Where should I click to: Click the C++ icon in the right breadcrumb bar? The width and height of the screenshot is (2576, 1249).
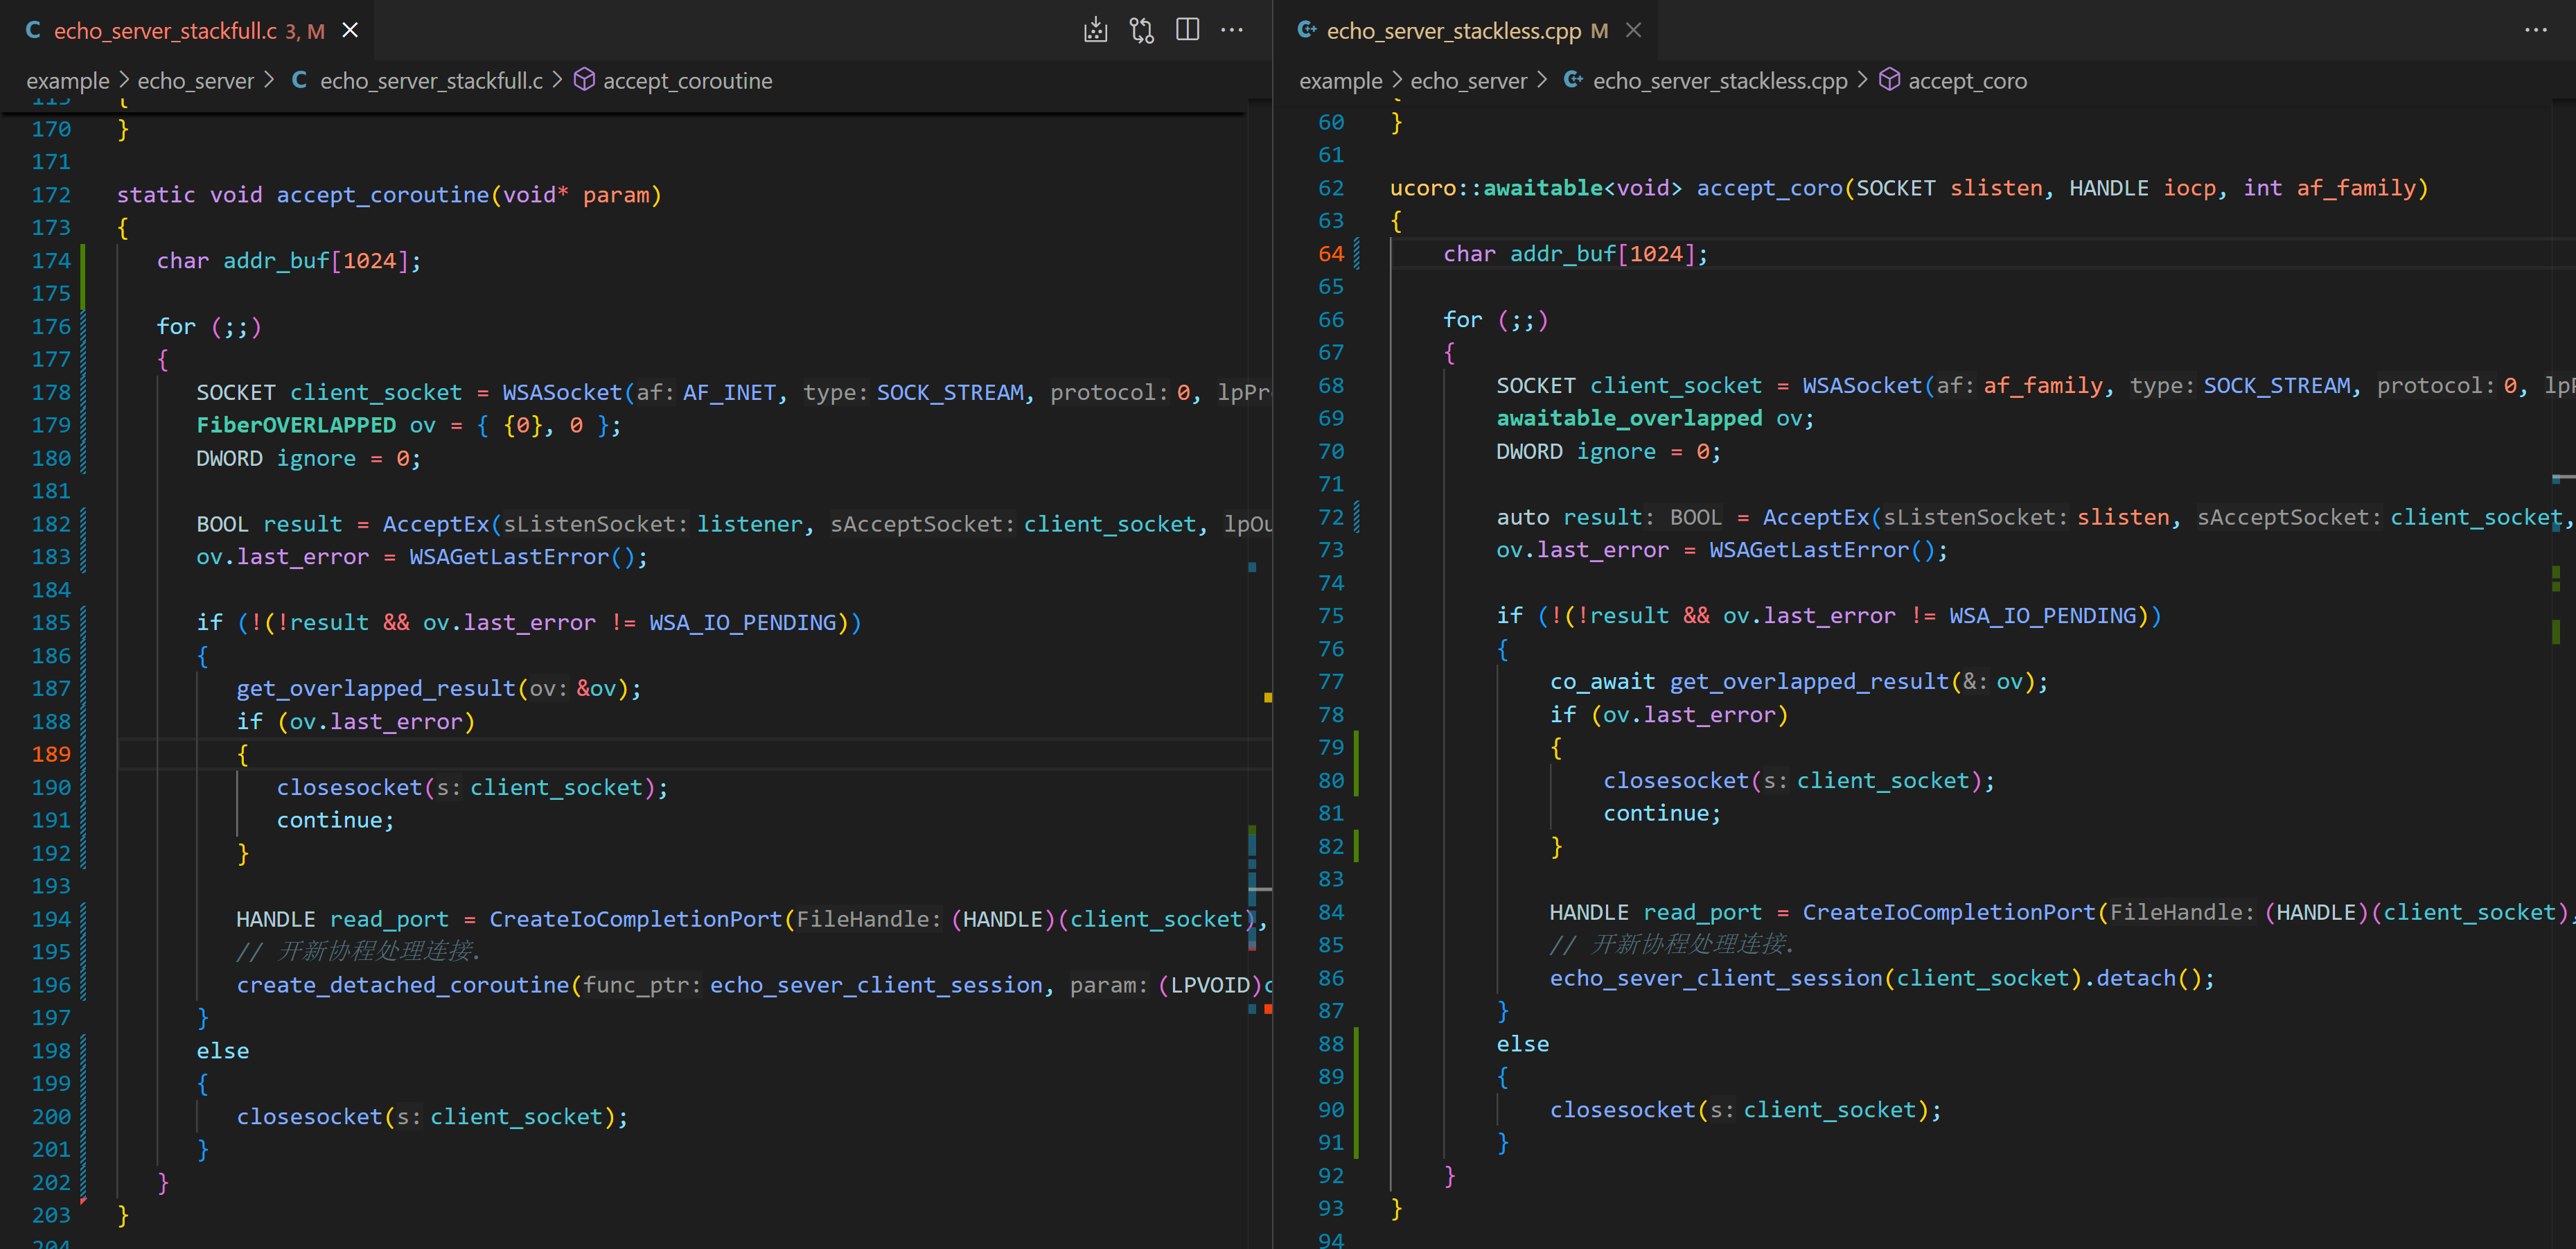click(x=1573, y=80)
